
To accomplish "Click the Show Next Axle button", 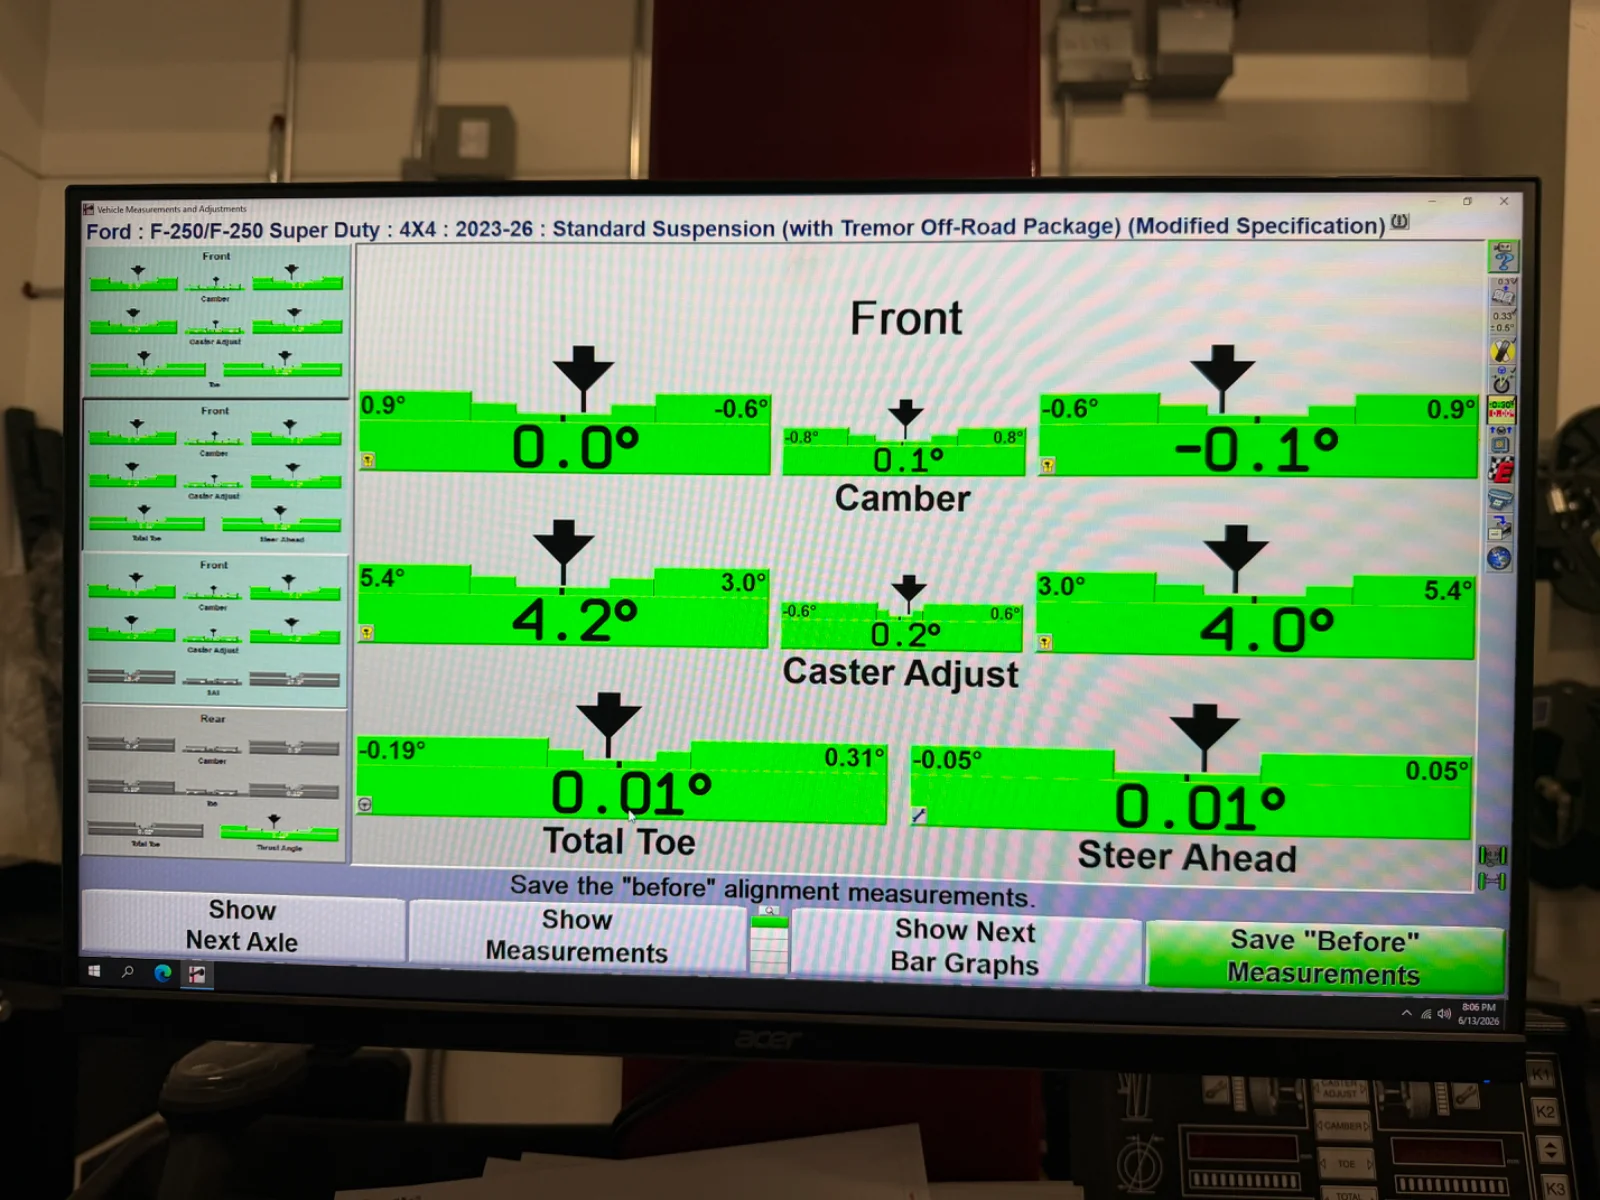I will 243,926.
